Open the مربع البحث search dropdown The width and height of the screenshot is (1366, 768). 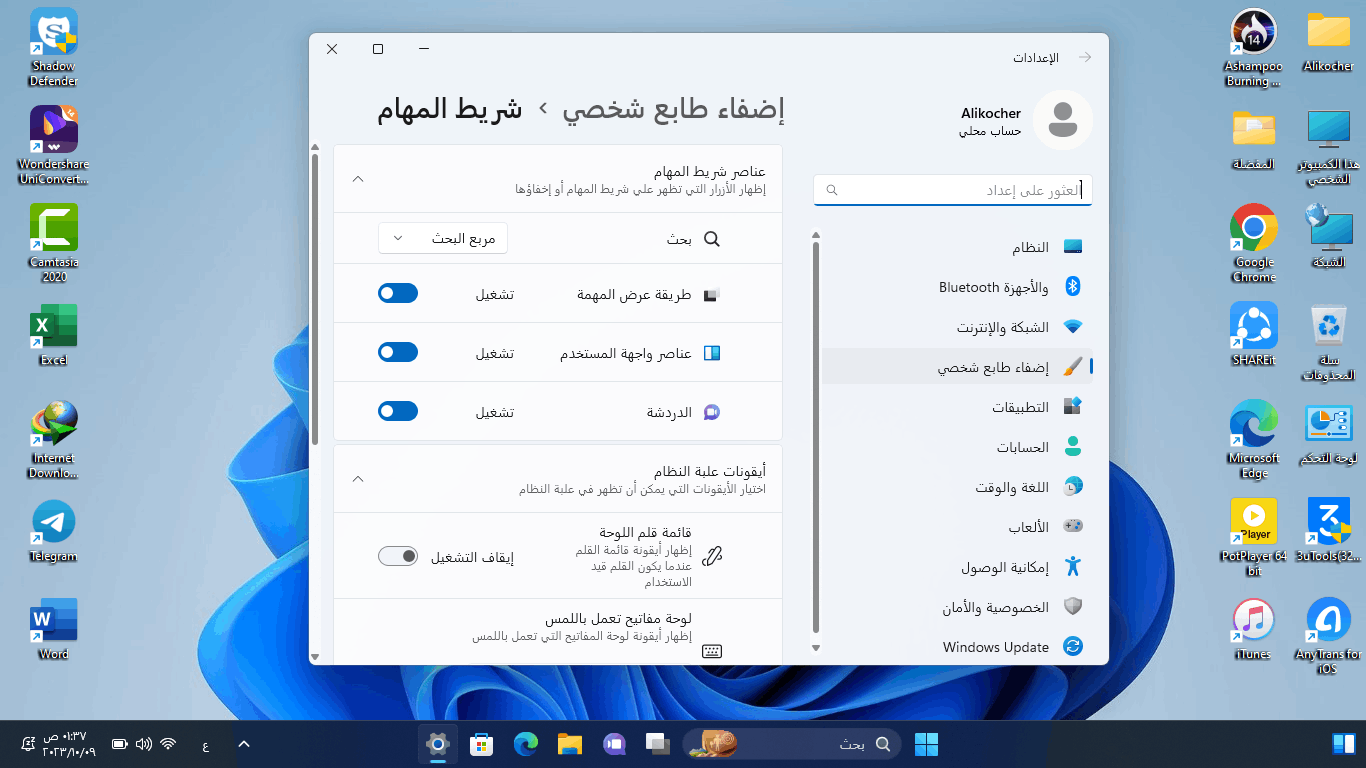pyautogui.click(x=443, y=238)
